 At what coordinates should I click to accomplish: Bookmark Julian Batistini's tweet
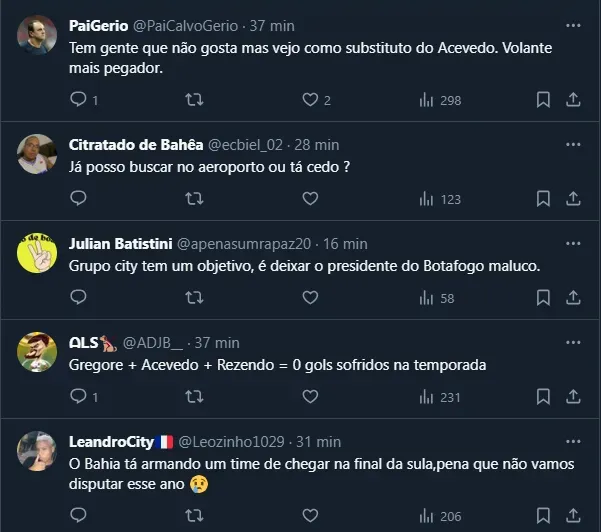coord(543,298)
